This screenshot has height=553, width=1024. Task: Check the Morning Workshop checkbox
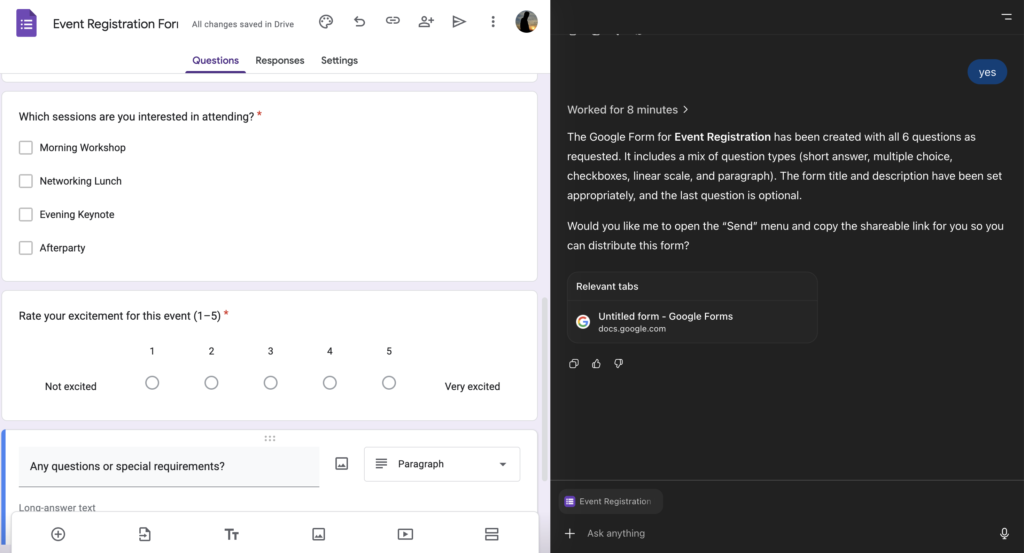26,148
